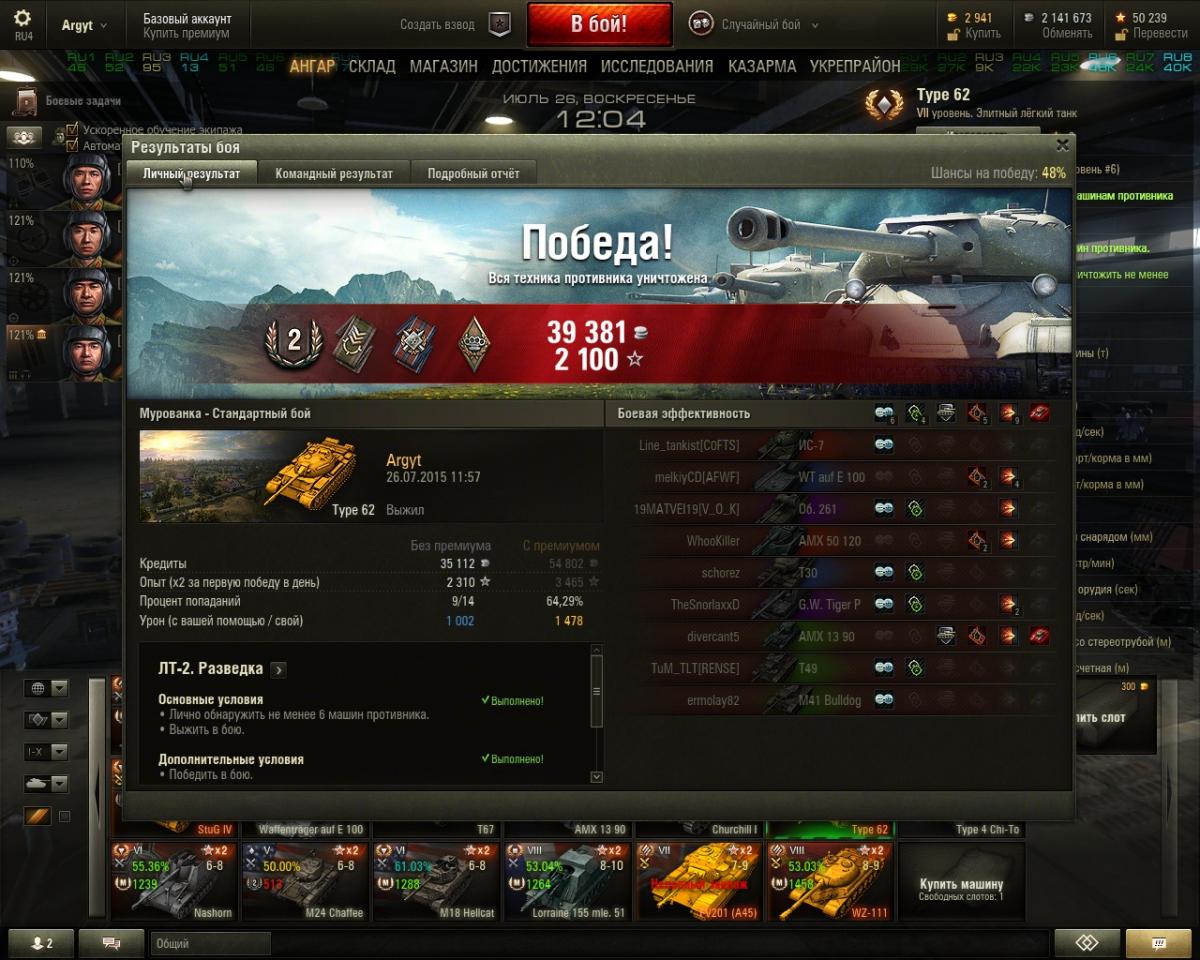Toggle the Автома... checkbox below crew training
Viewport: 1200px width, 960px height.
pyautogui.click(x=72, y=145)
